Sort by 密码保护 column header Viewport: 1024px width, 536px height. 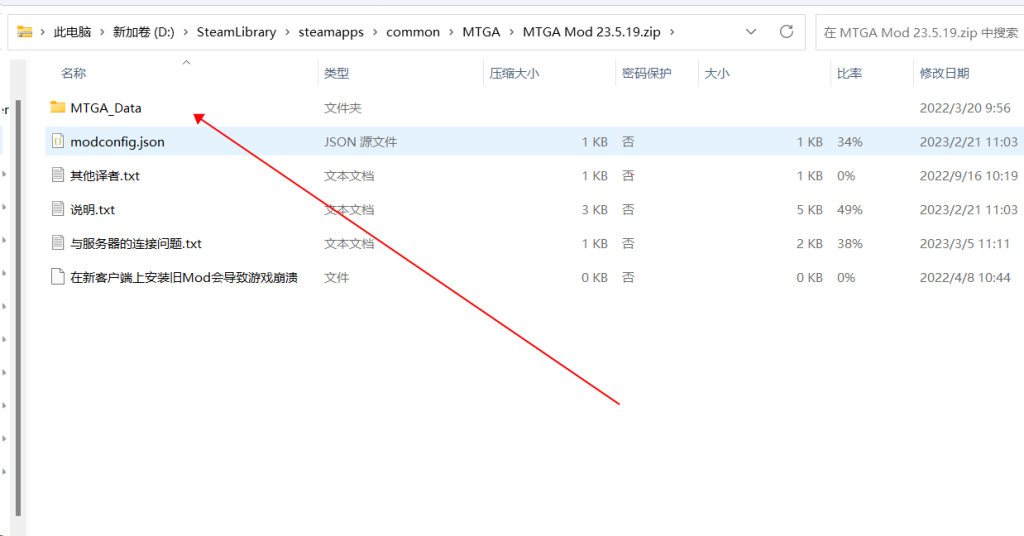coord(647,73)
